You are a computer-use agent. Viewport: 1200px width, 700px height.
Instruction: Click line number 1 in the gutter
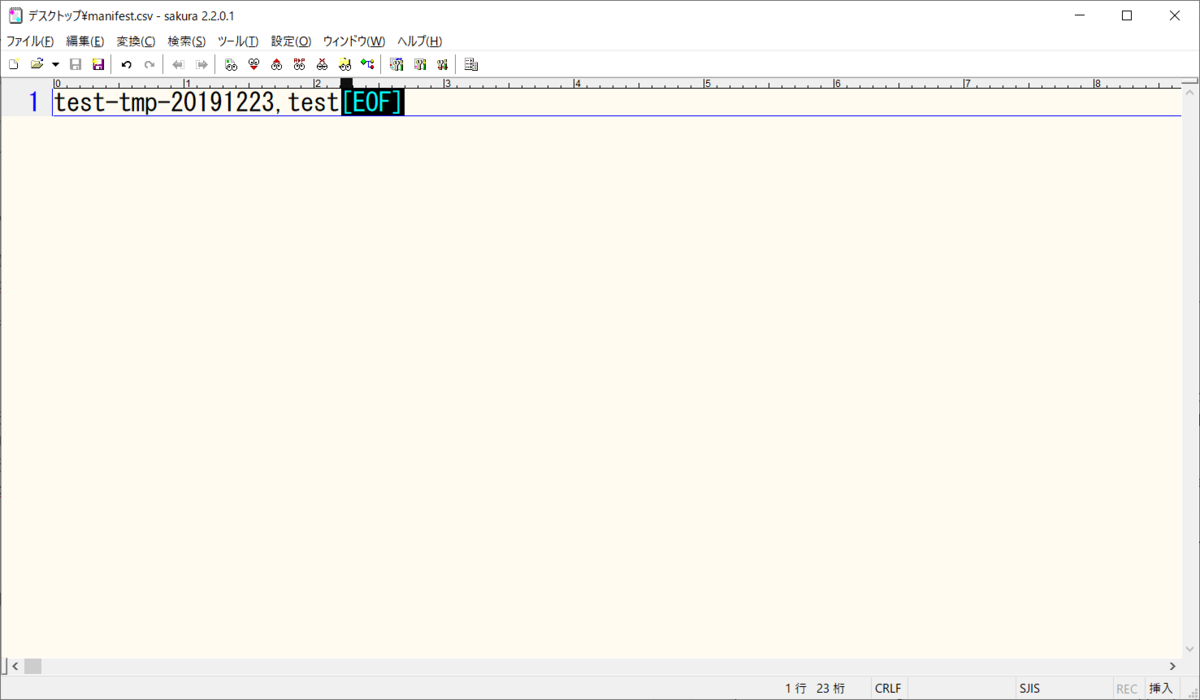click(33, 102)
